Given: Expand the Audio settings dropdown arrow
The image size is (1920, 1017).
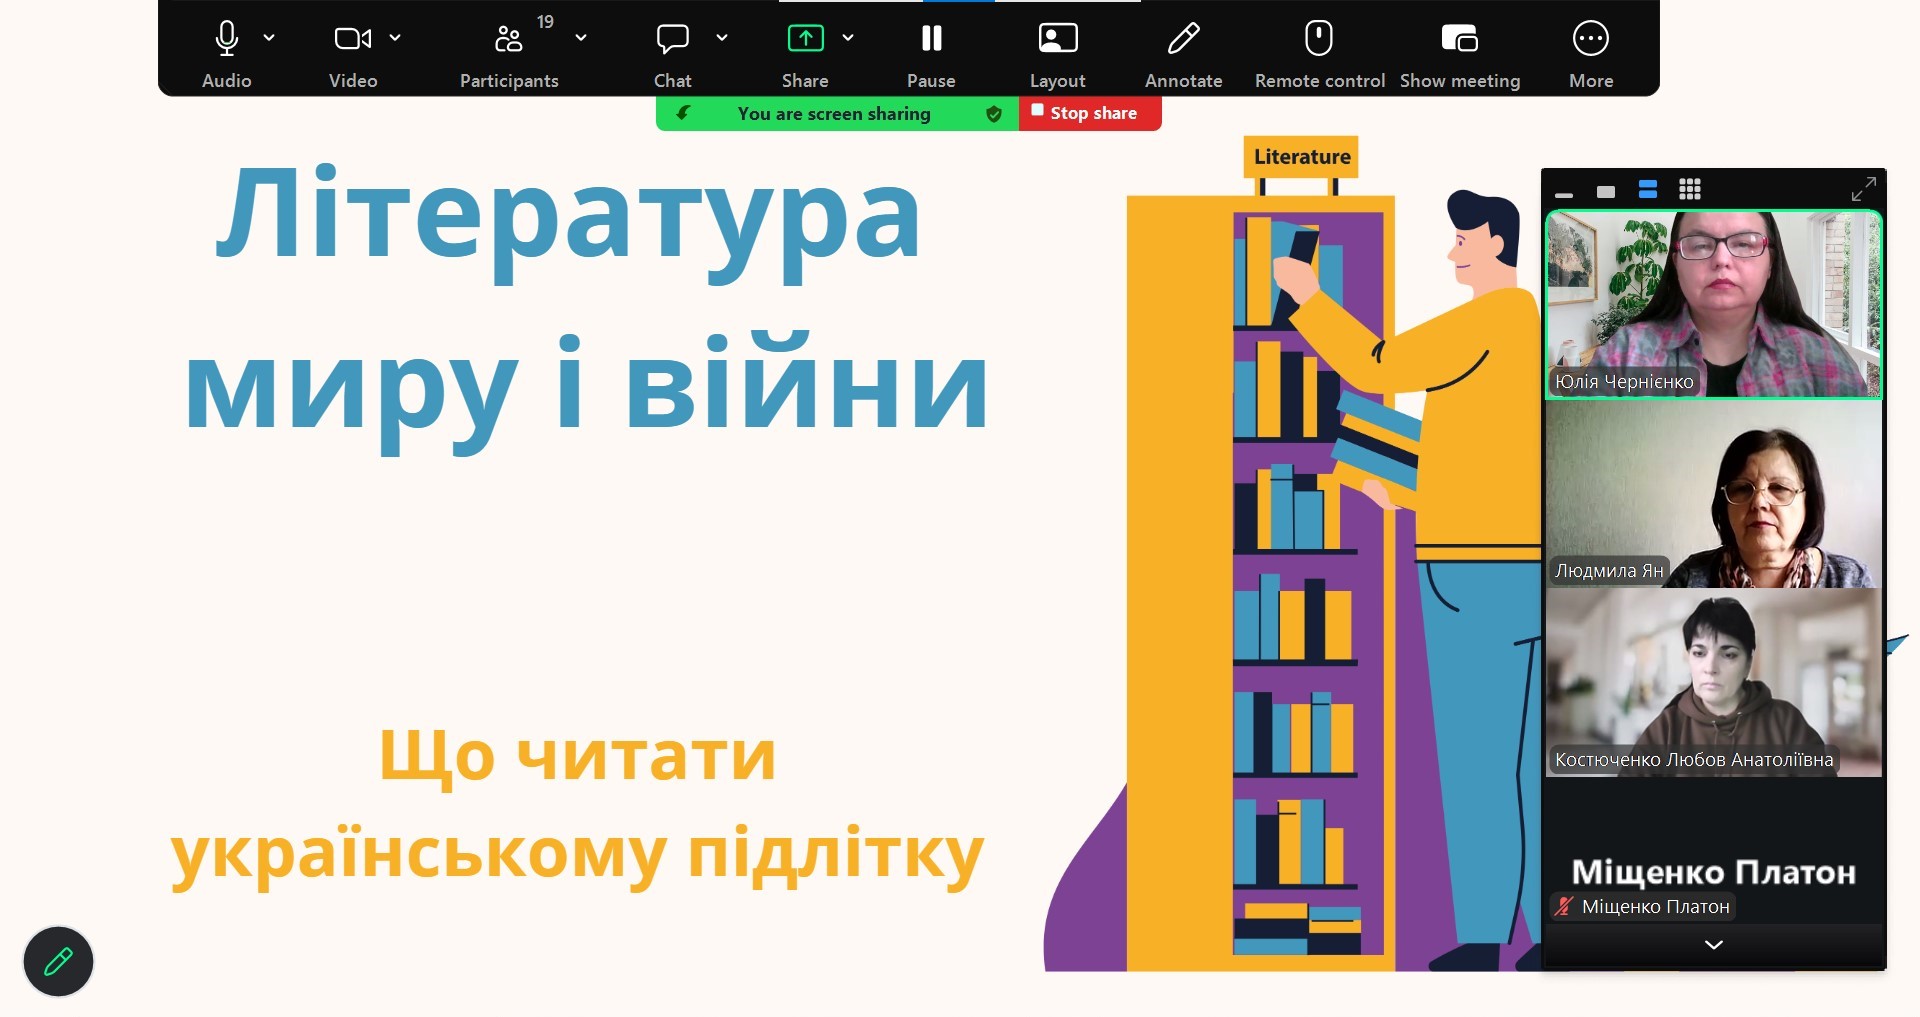Looking at the screenshot, I should coord(269,38).
